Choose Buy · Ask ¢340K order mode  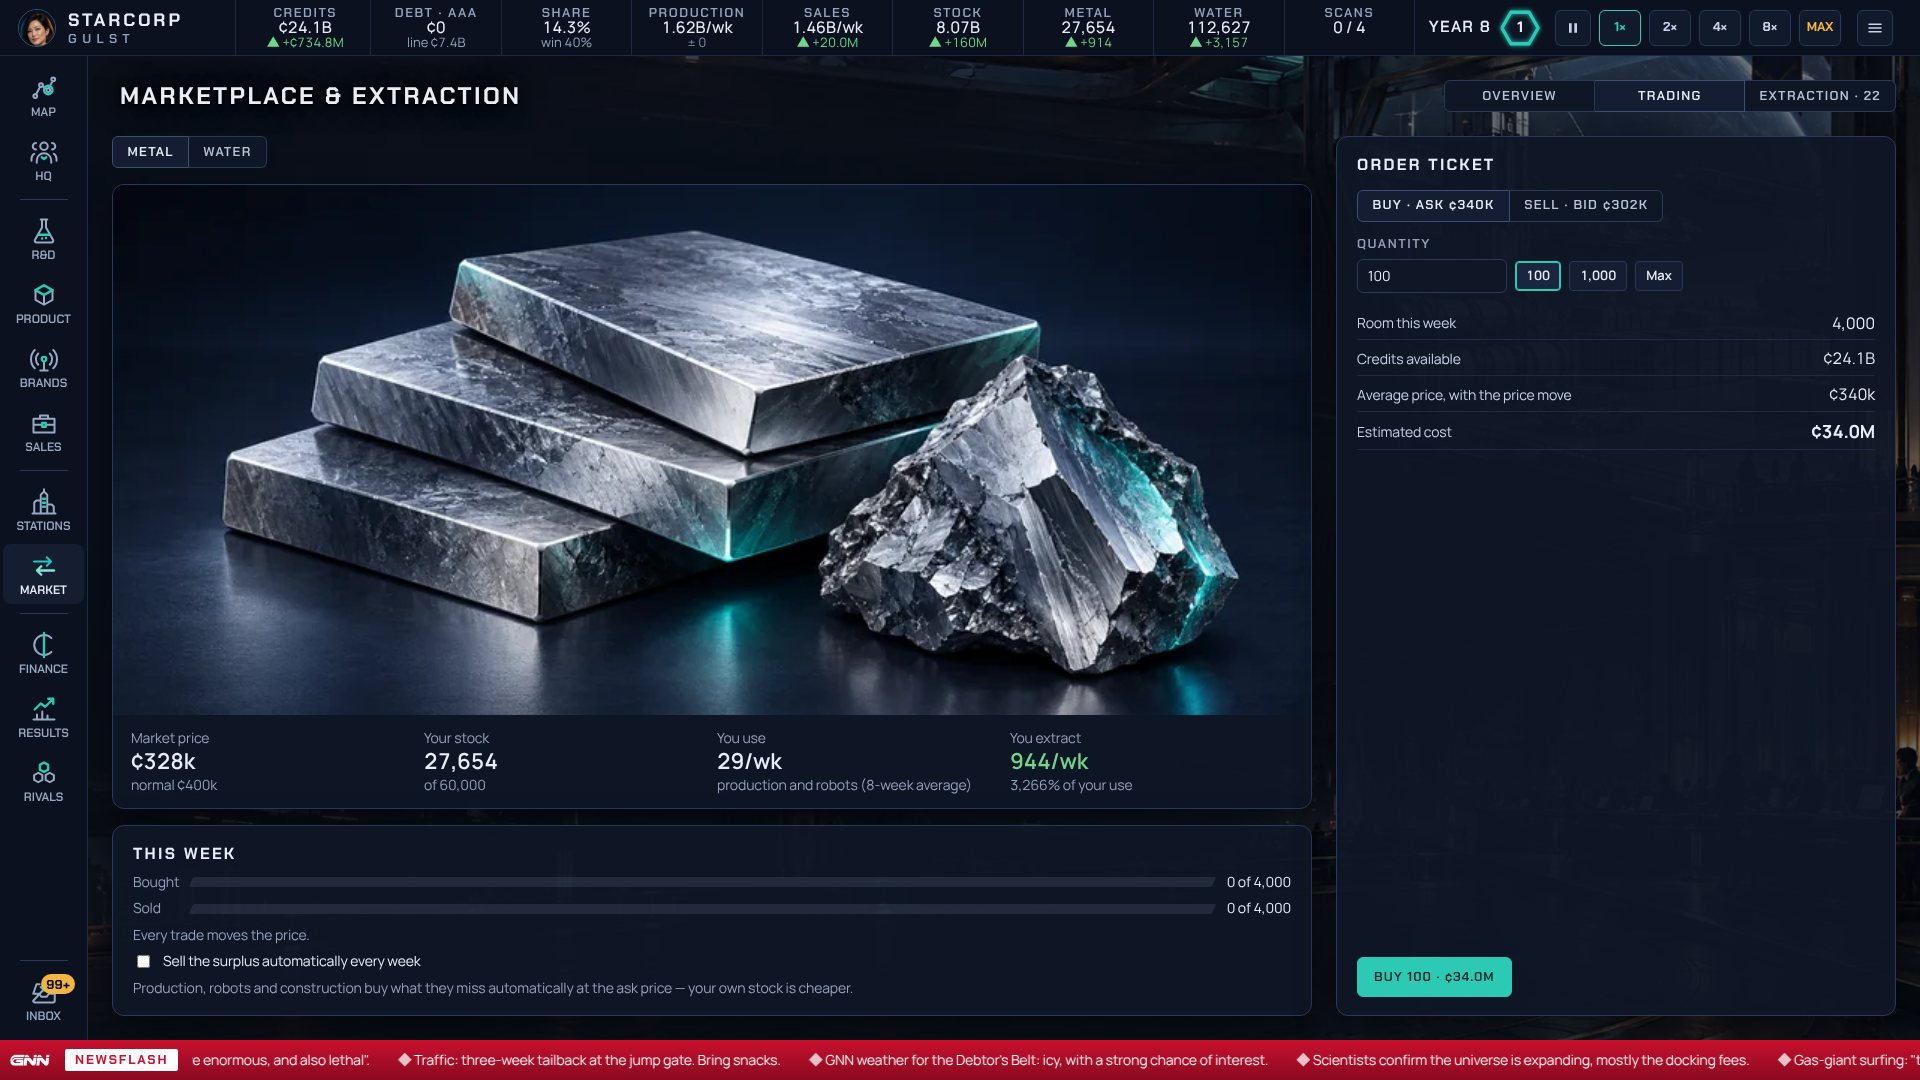point(1432,205)
